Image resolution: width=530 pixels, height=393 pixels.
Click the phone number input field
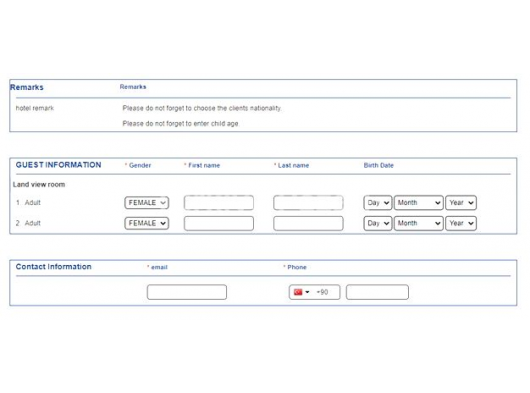pos(377,292)
